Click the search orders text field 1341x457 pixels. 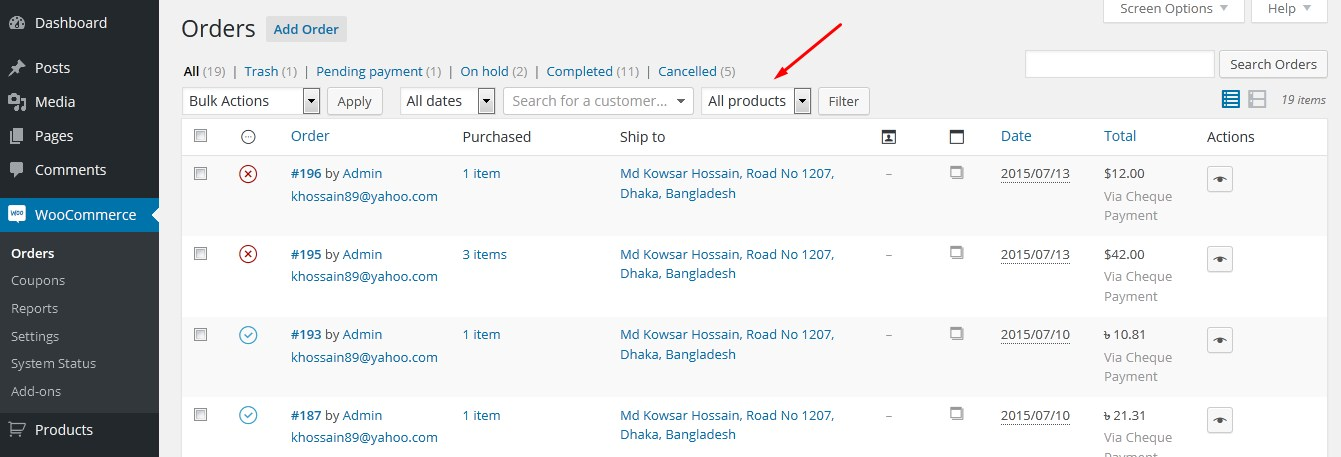1120,64
